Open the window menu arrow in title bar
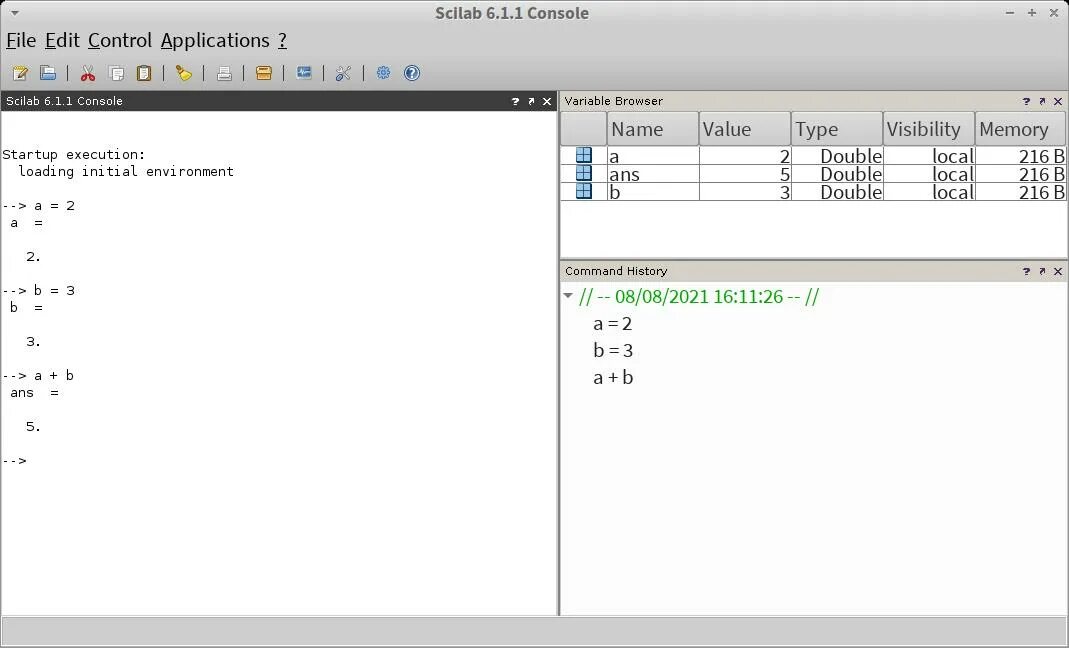Viewport: 1069px width, 648px height. pos(15,12)
